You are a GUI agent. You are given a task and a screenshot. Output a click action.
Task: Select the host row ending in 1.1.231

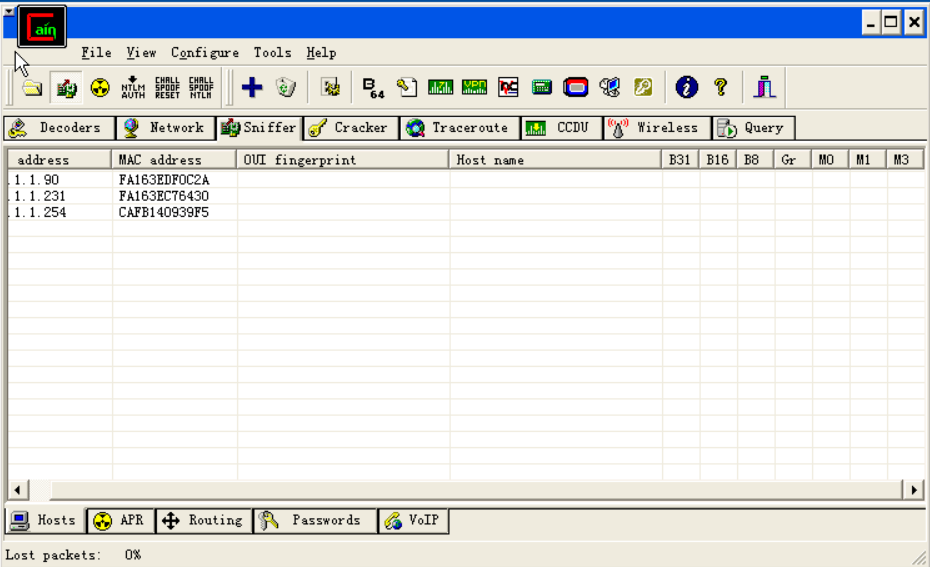[x=466, y=196]
